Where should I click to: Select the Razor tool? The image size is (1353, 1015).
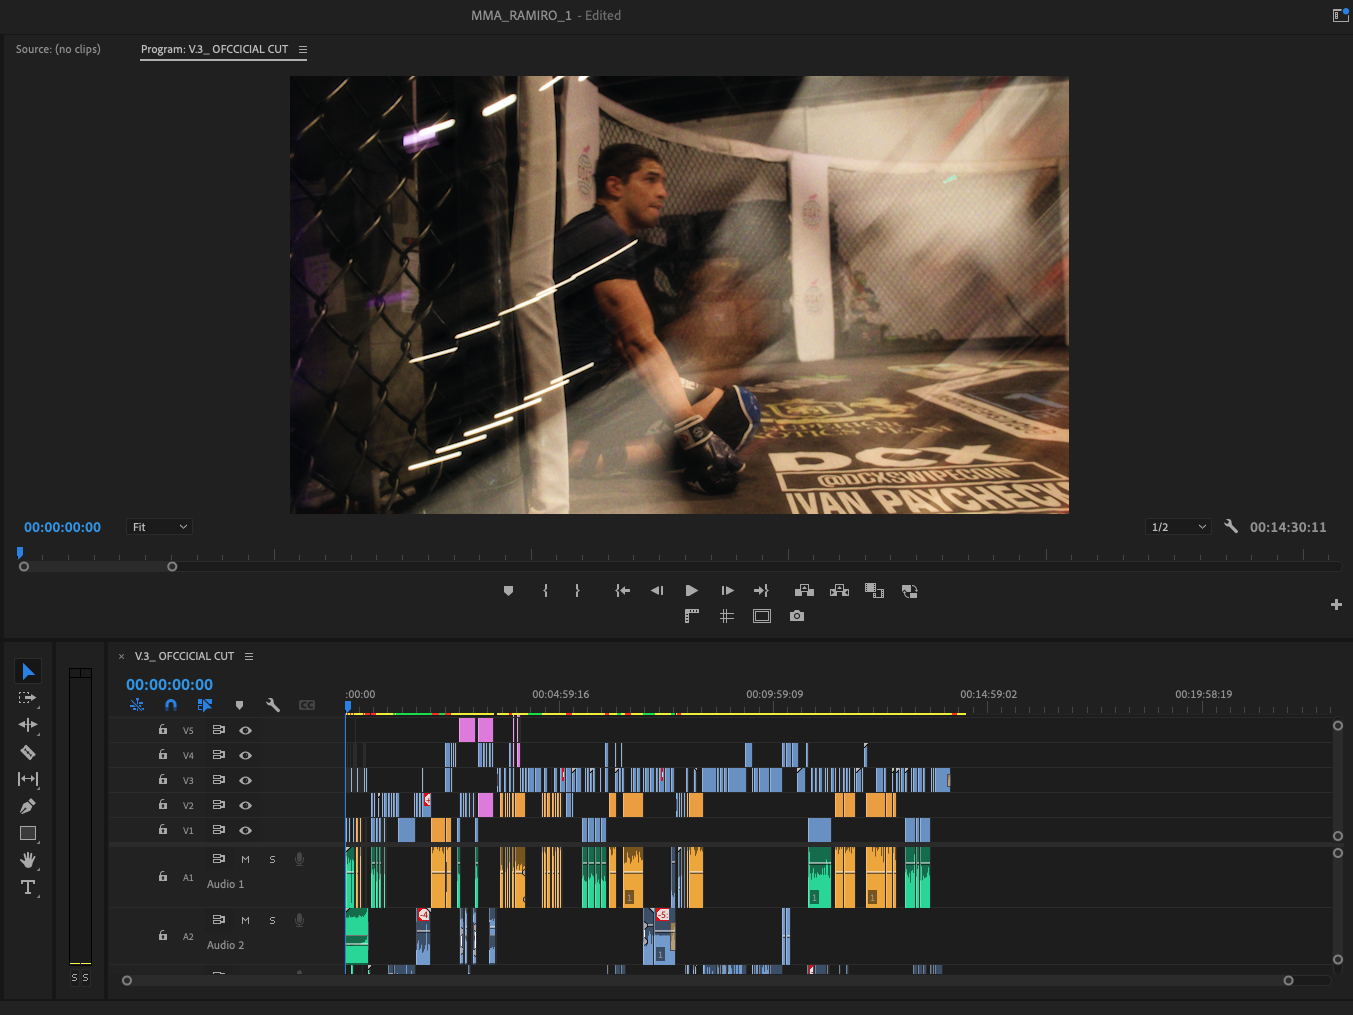pos(28,752)
